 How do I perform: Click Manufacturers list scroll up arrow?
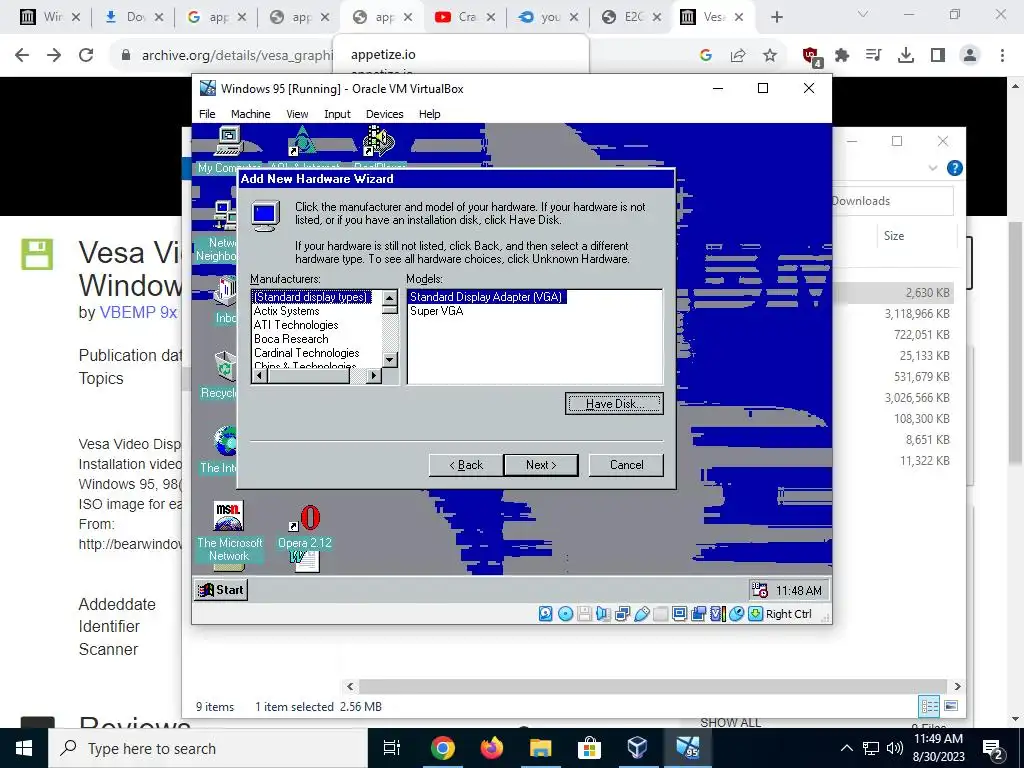pos(390,298)
